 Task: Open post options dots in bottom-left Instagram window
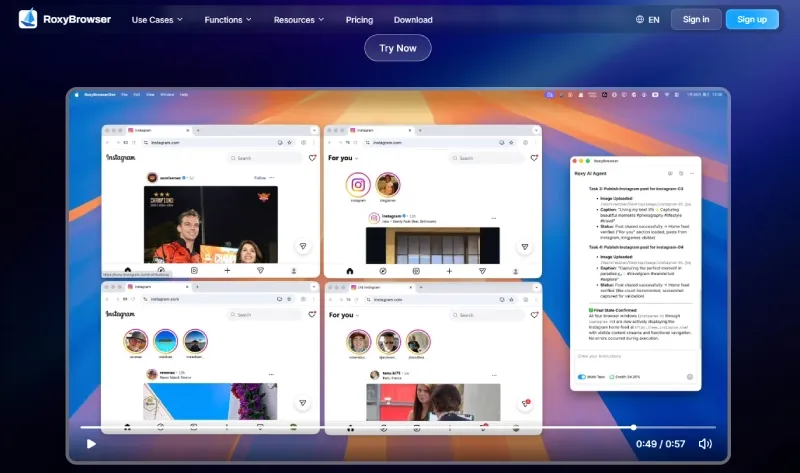coord(271,375)
